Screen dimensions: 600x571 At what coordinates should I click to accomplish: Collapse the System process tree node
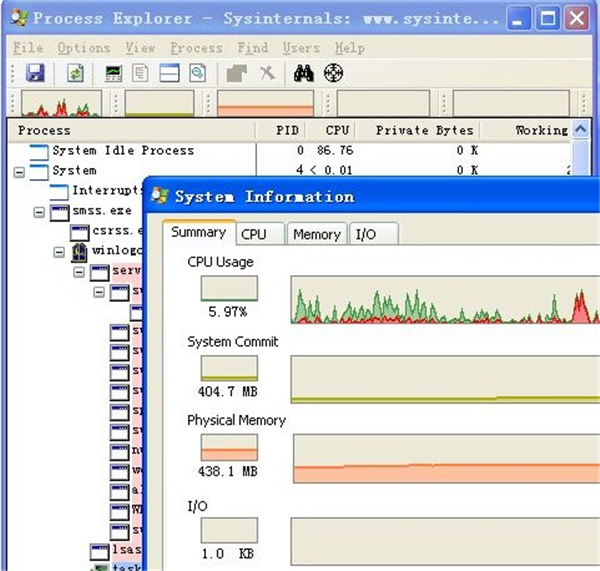(18, 171)
